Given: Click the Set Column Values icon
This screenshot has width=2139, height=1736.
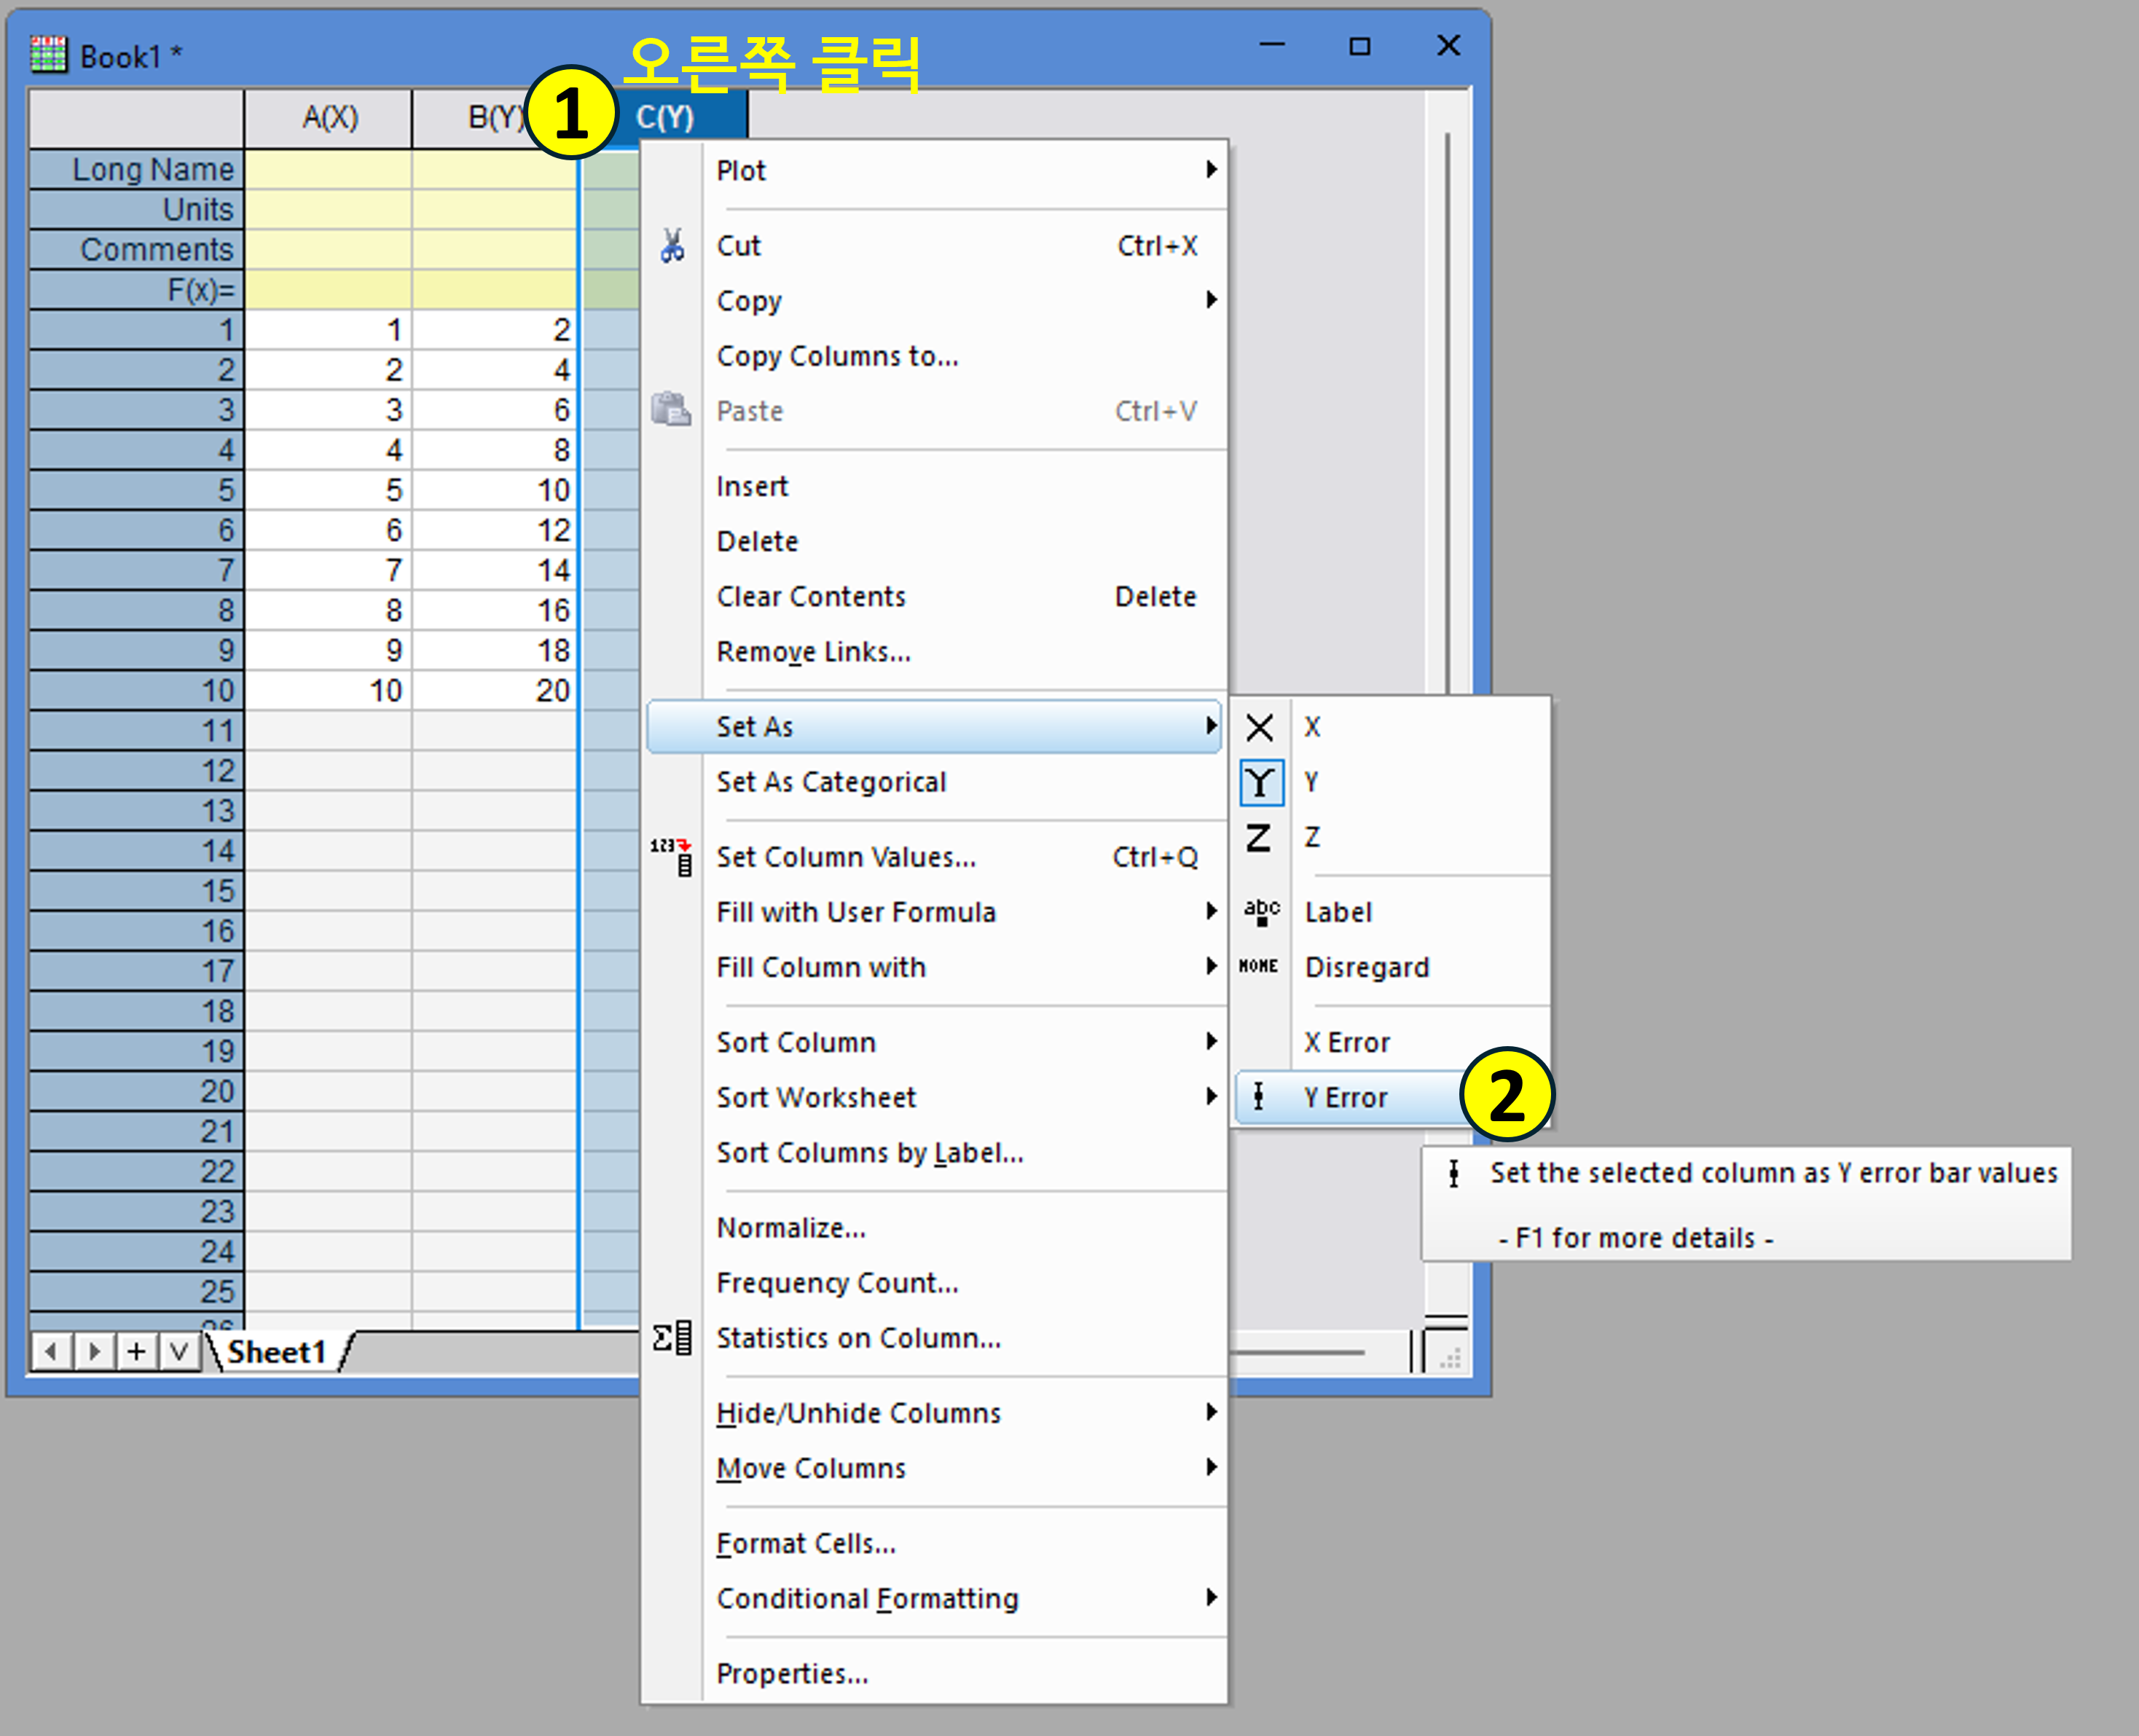Looking at the screenshot, I should pyautogui.click(x=672, y=857).
